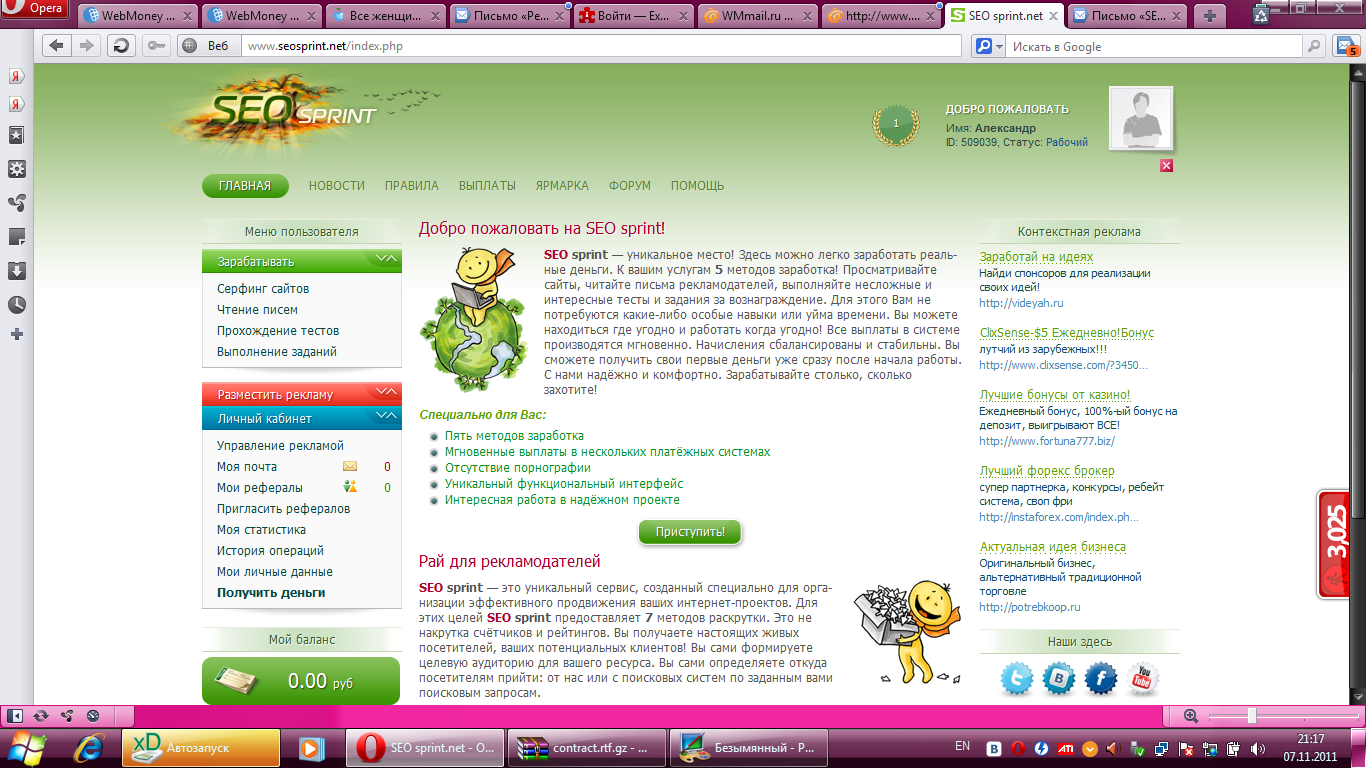This screenshot has width=1366, height=768.
Task: Open Получить деньги link
Action: click(x=271, y=593)
